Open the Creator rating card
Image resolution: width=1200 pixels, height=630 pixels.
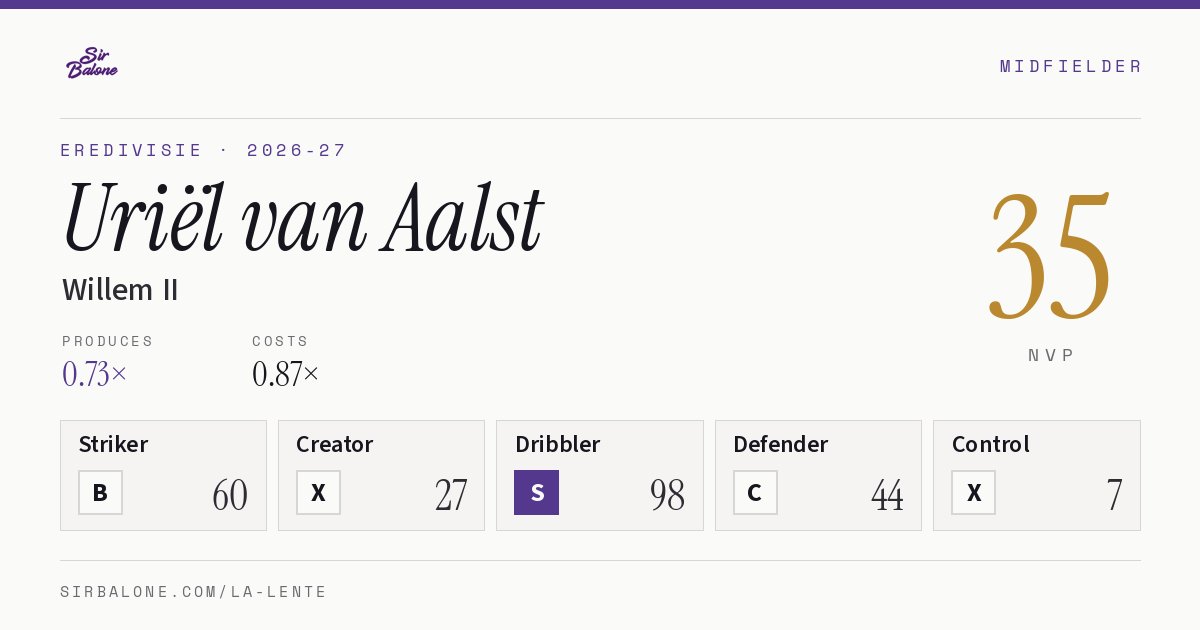click(381, 475)
